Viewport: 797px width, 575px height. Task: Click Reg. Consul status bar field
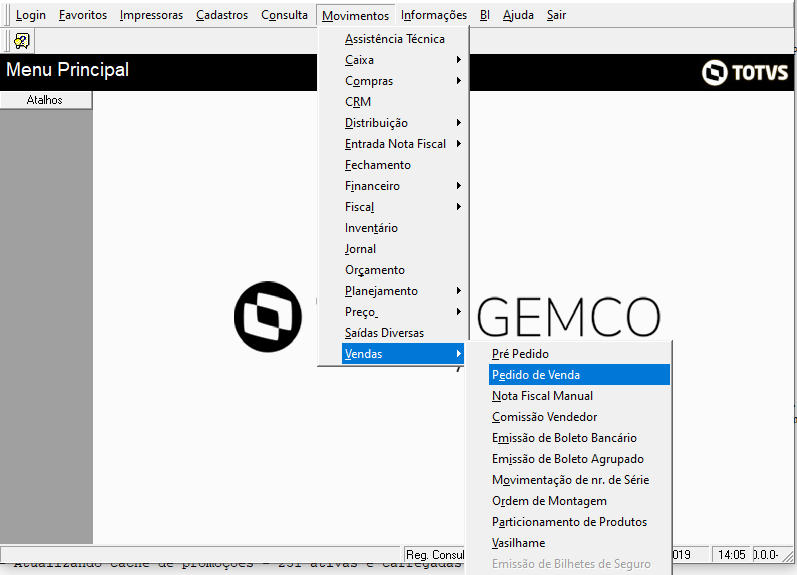coord(435,555)
